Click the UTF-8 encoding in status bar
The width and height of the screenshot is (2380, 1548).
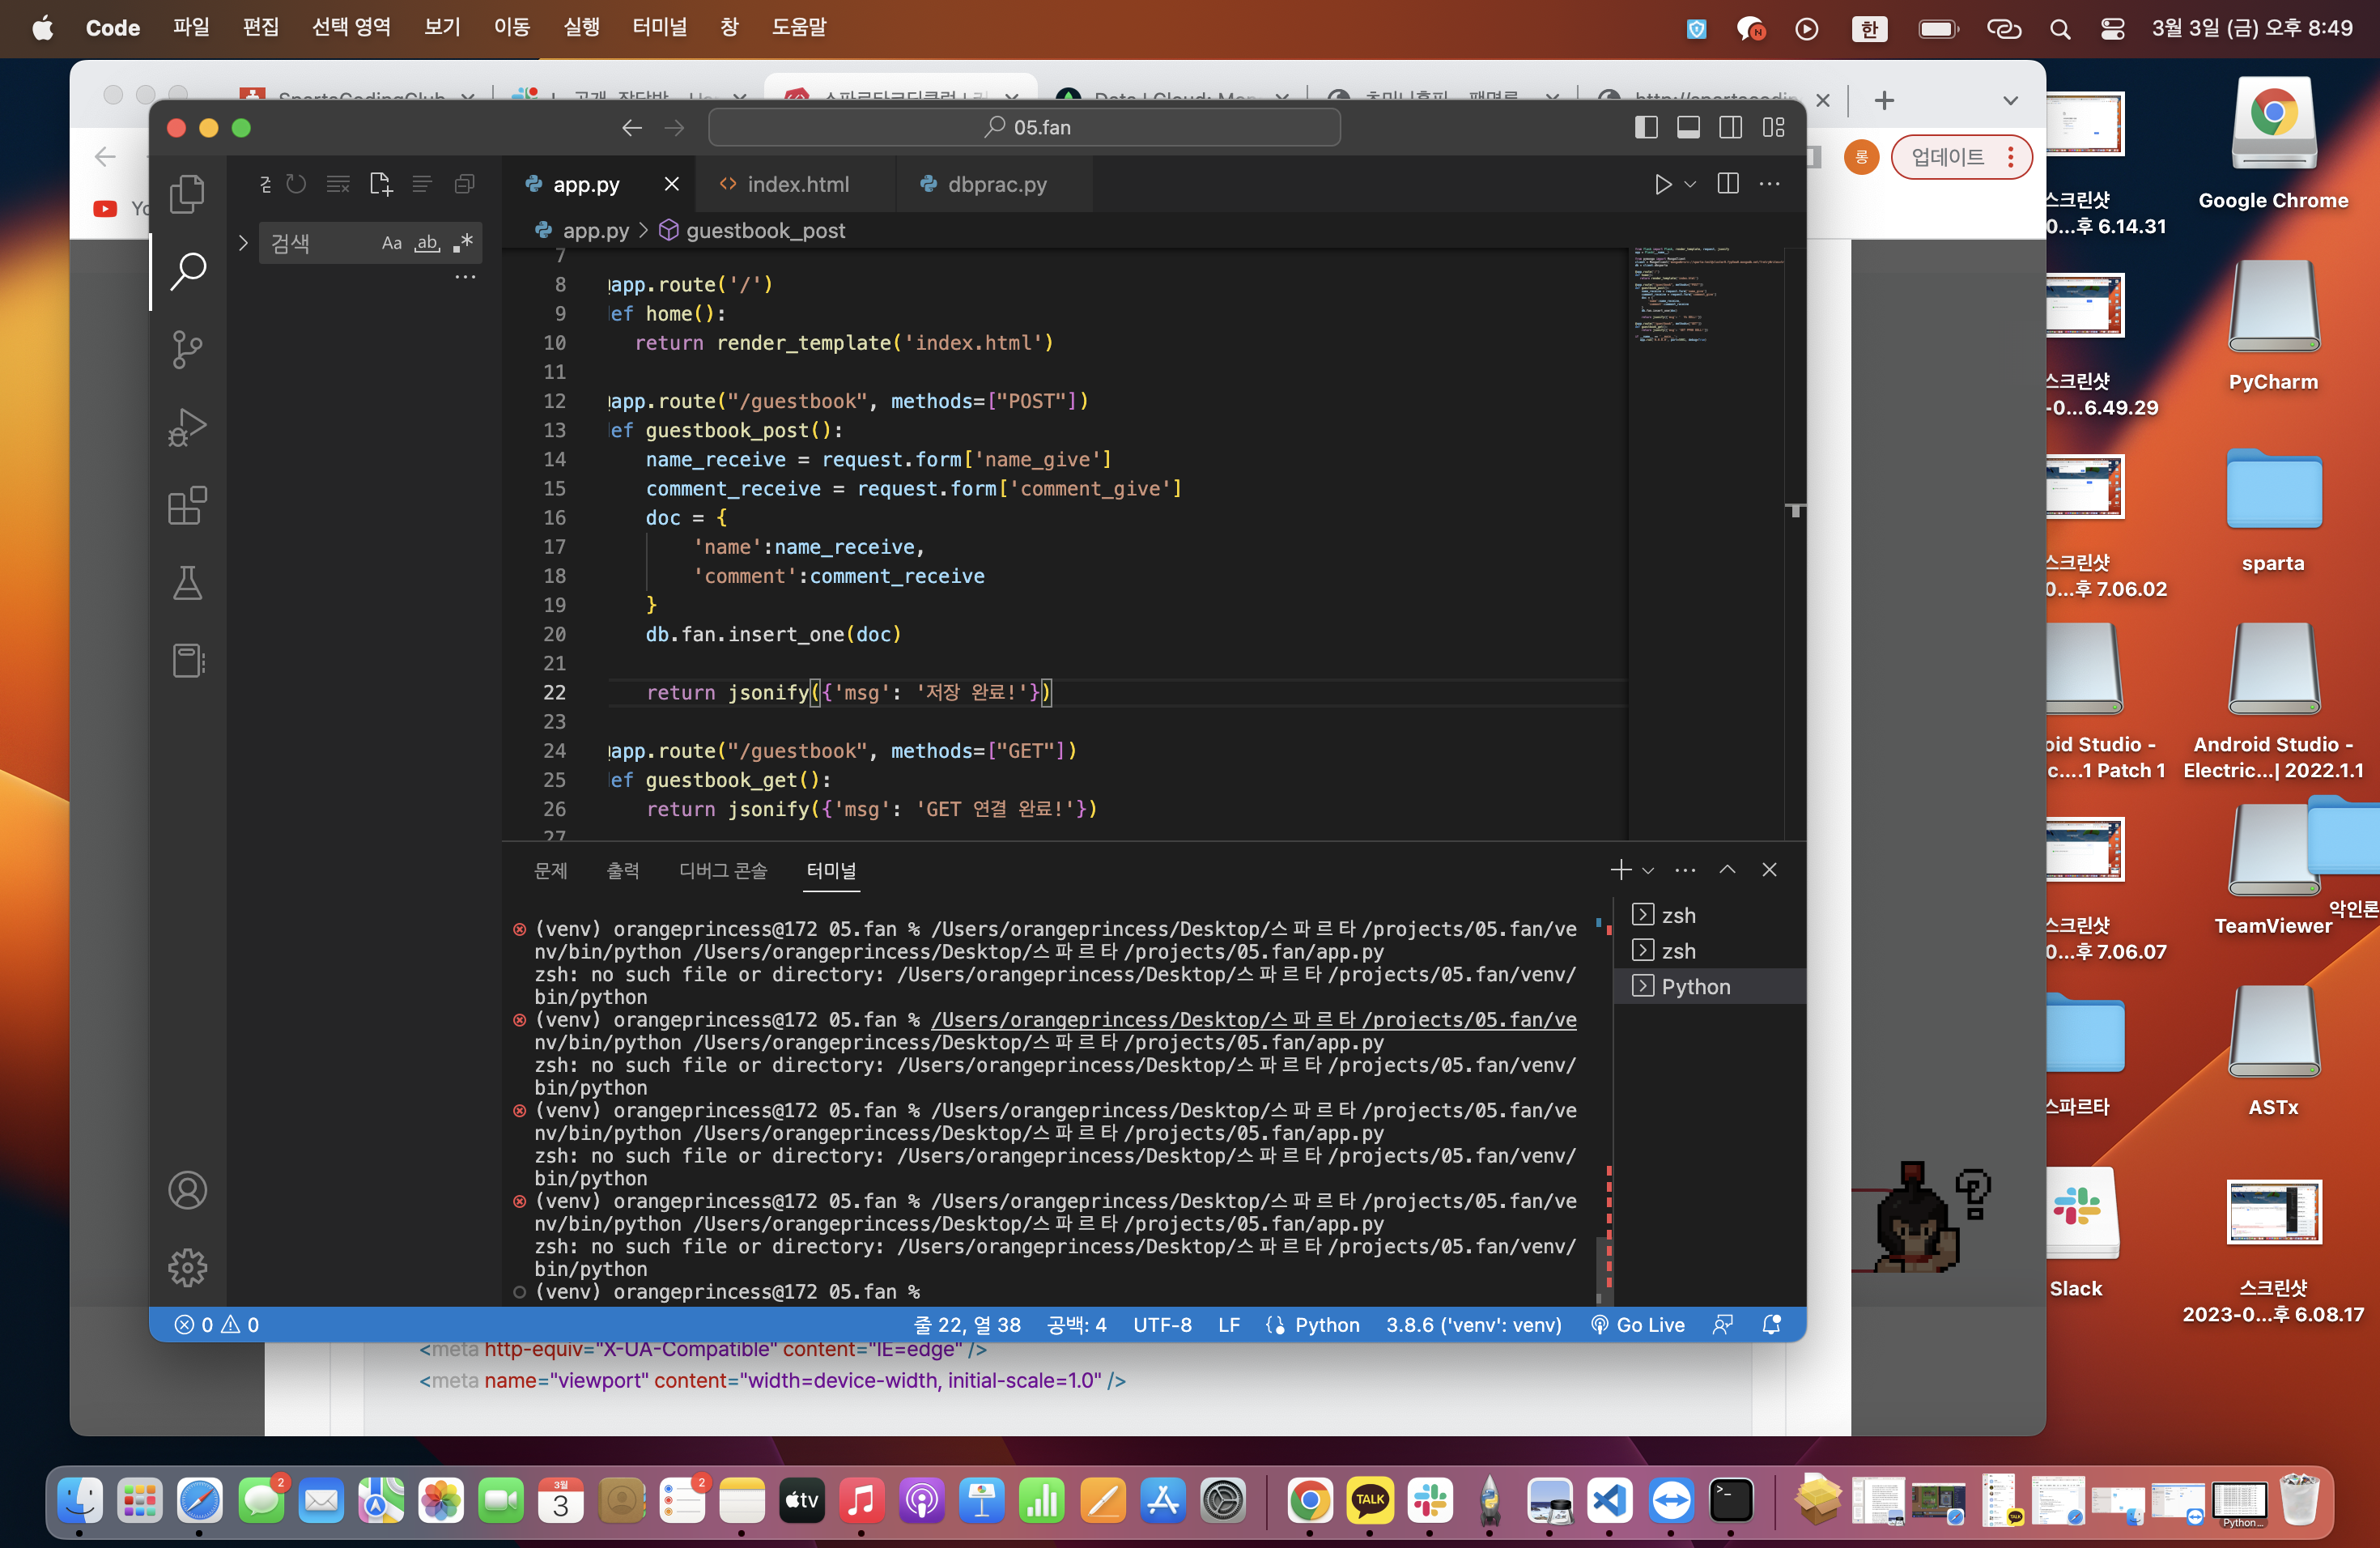coord(1162,1324)
